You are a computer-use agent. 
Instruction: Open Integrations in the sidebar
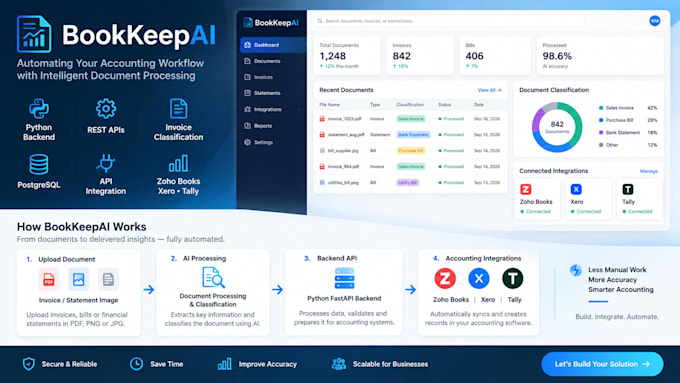(273, 109)
